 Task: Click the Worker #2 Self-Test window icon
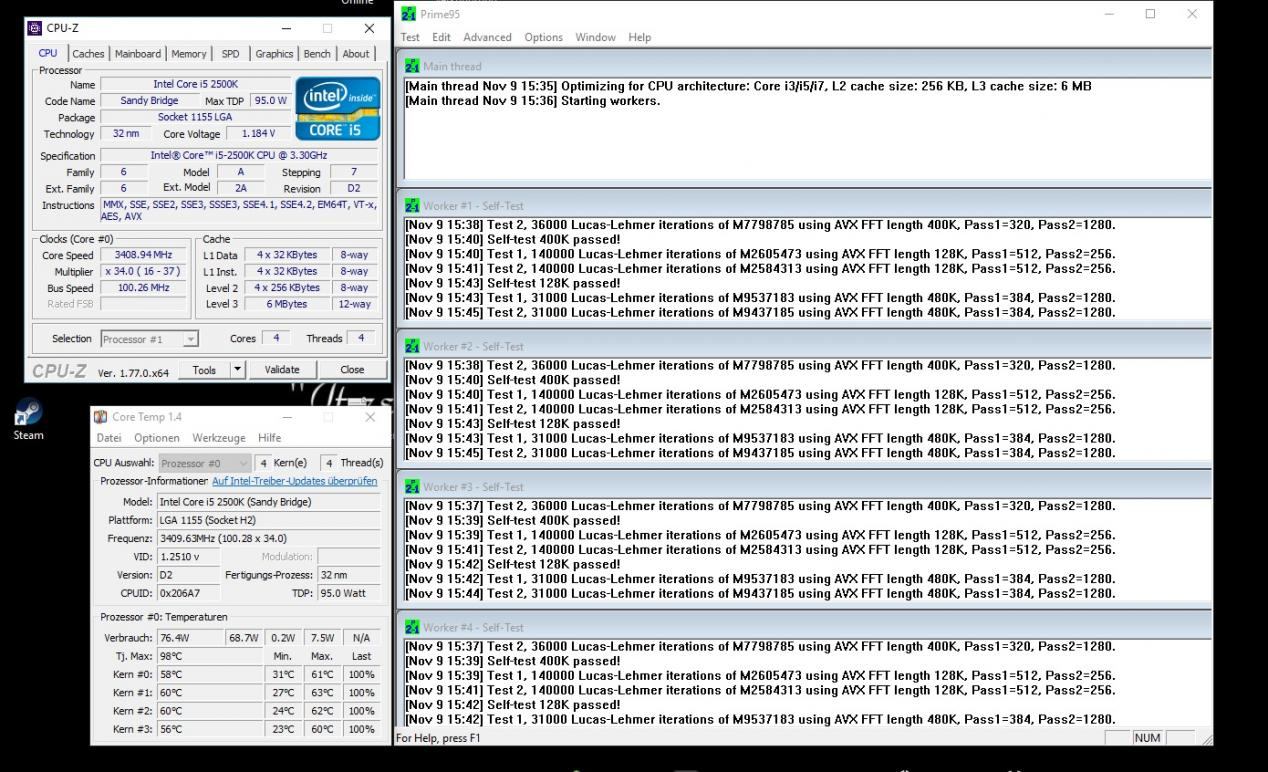point(412,346)
